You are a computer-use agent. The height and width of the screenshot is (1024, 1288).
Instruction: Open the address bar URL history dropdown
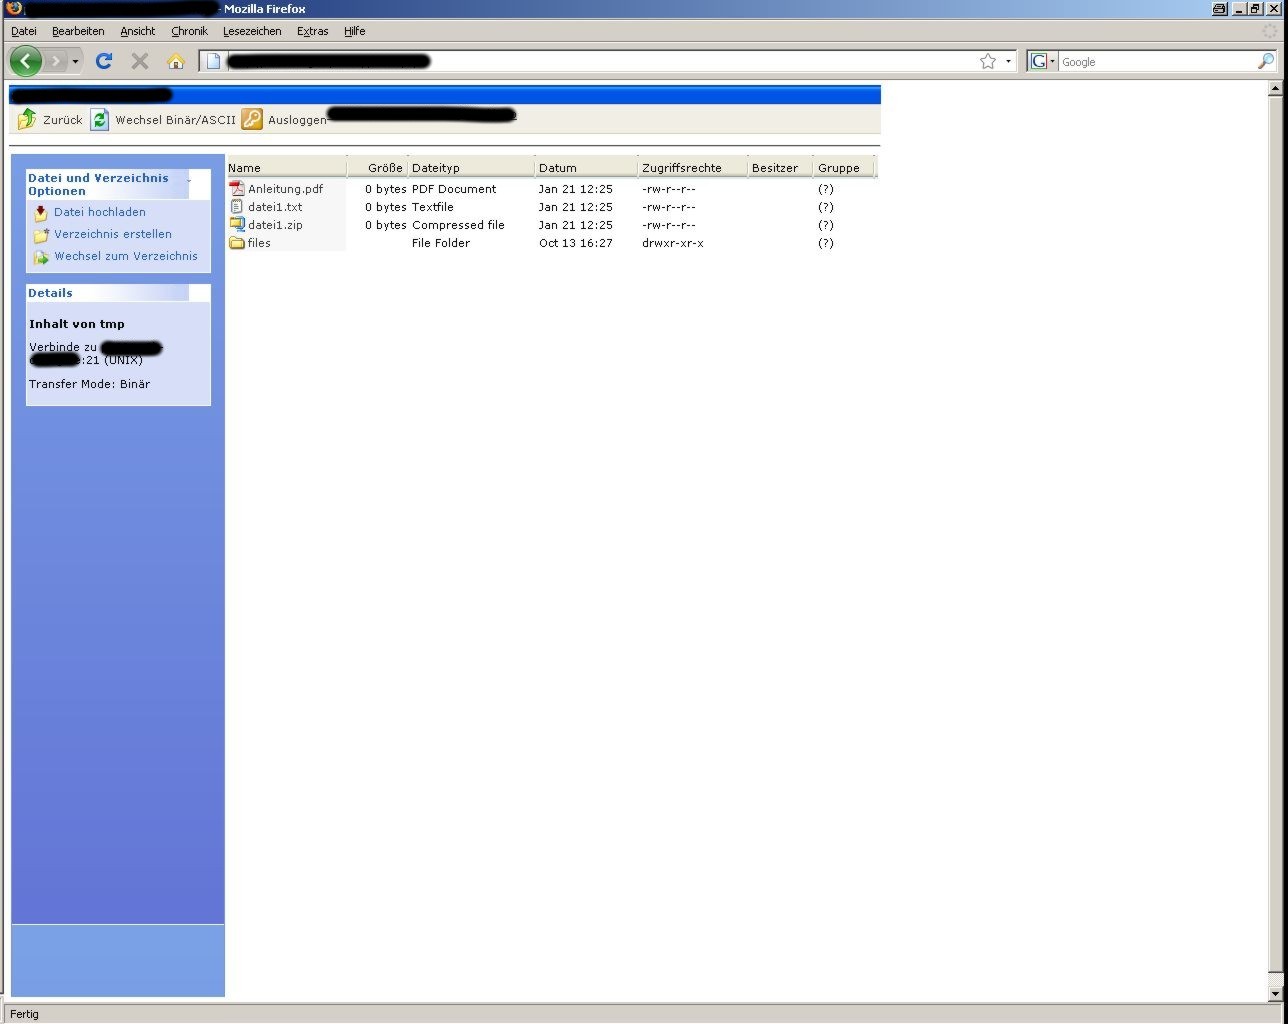point(1008,62)
